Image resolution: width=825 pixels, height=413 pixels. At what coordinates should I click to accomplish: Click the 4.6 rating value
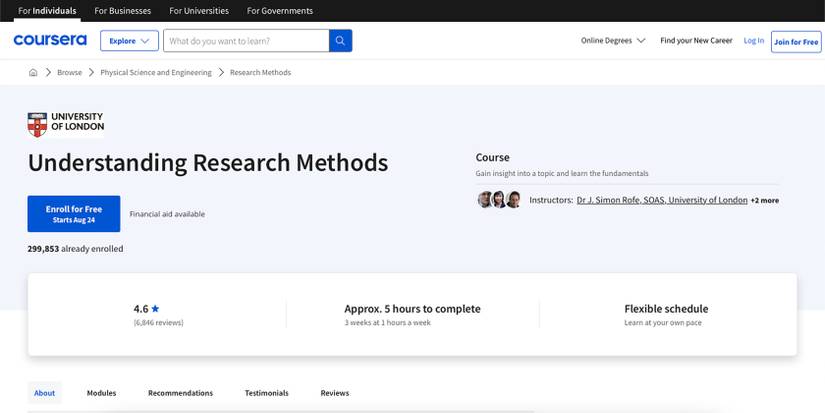[x=140, y=309]
